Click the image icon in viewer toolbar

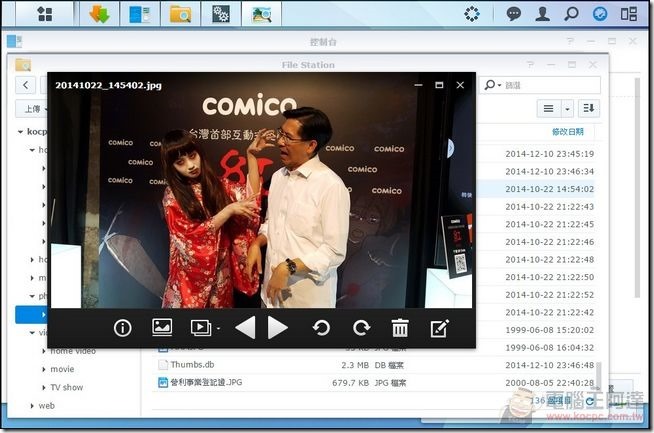tap(162, 327)
